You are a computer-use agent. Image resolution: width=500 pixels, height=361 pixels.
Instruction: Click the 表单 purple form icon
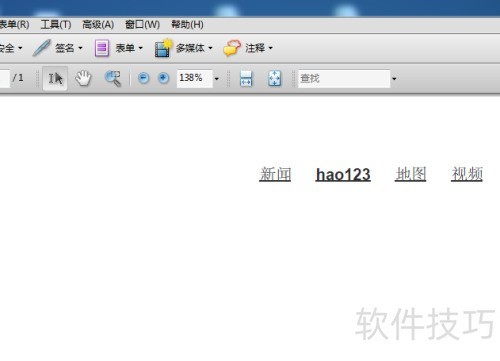(102, 48)
